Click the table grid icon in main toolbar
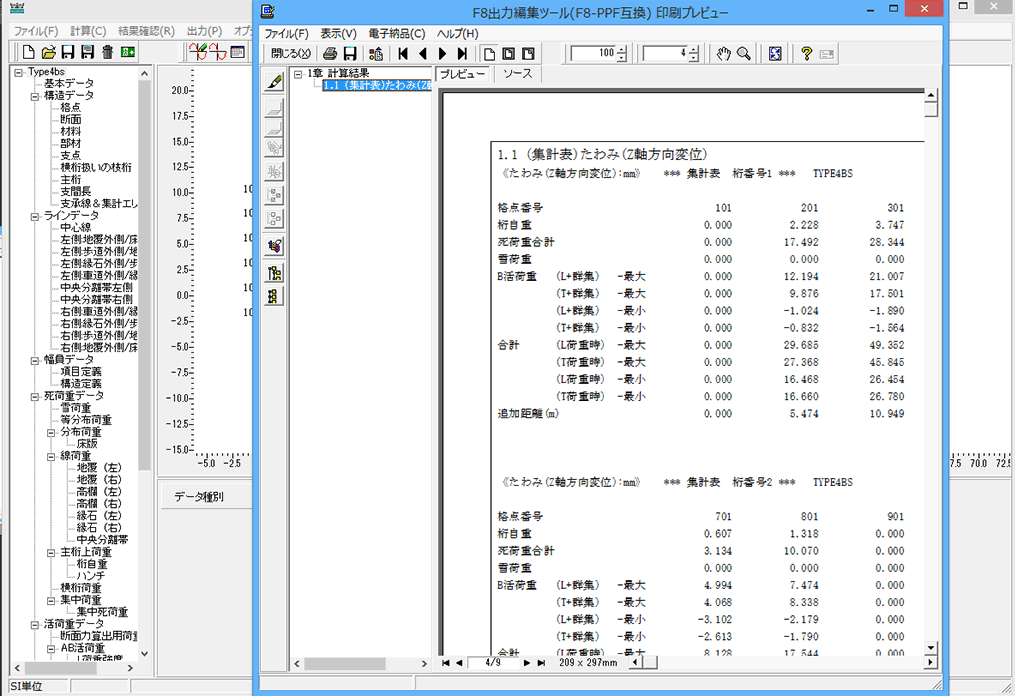Image resolution: width=1015 pixels, height=696 pixels. 238,52
